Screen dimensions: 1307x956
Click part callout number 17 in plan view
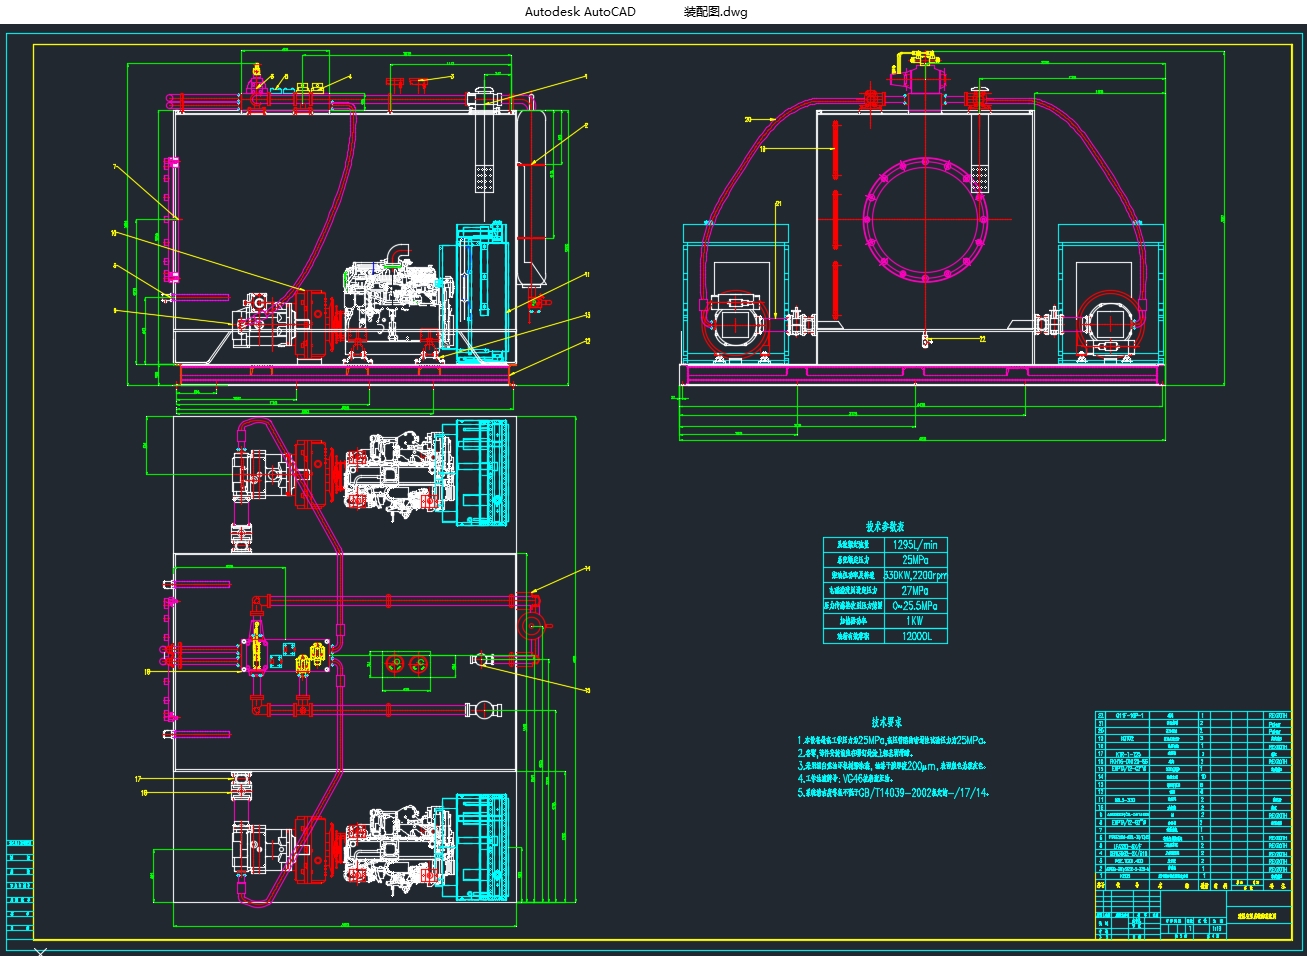[x=138, y=779]
